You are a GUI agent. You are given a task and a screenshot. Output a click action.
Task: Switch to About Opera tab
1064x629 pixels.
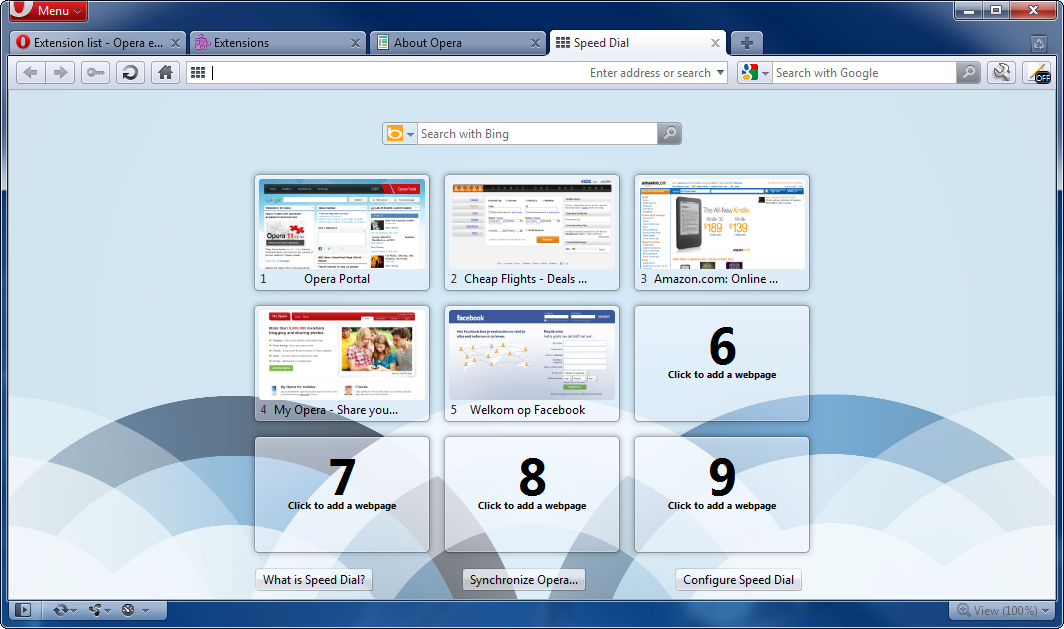coord(457,43)
